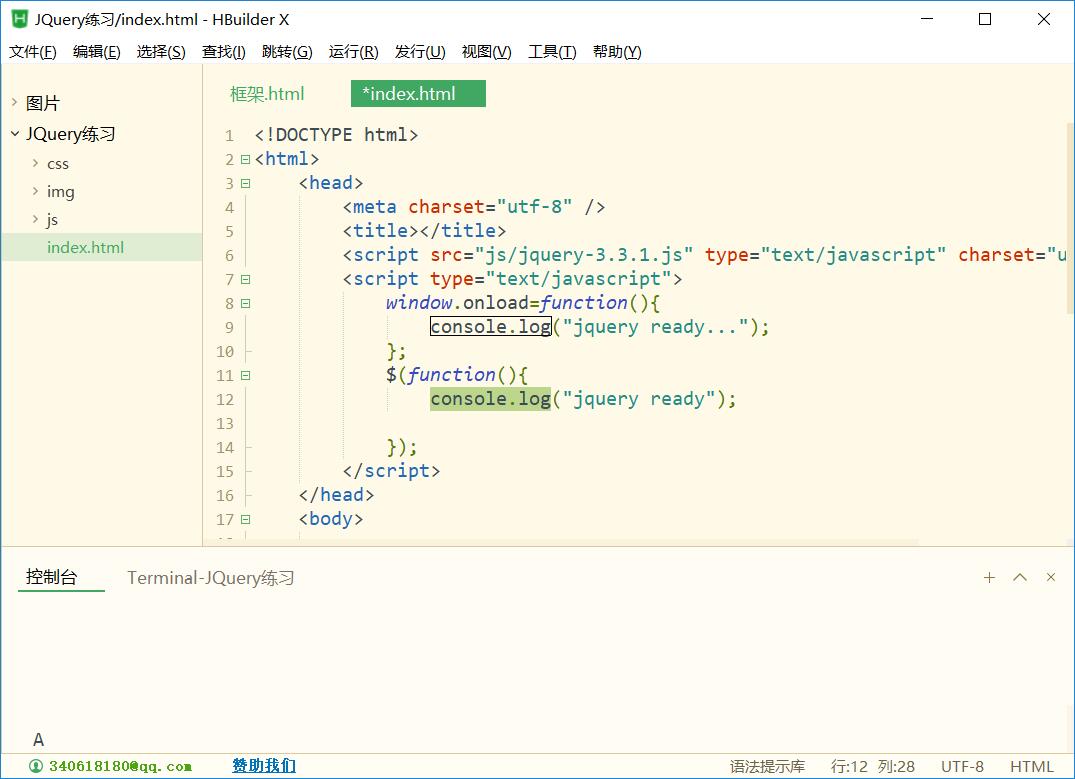Screen dimensions: 1075x779
Task: Click the highlighted console.log on line 12
Action: (x=491, y=399)
